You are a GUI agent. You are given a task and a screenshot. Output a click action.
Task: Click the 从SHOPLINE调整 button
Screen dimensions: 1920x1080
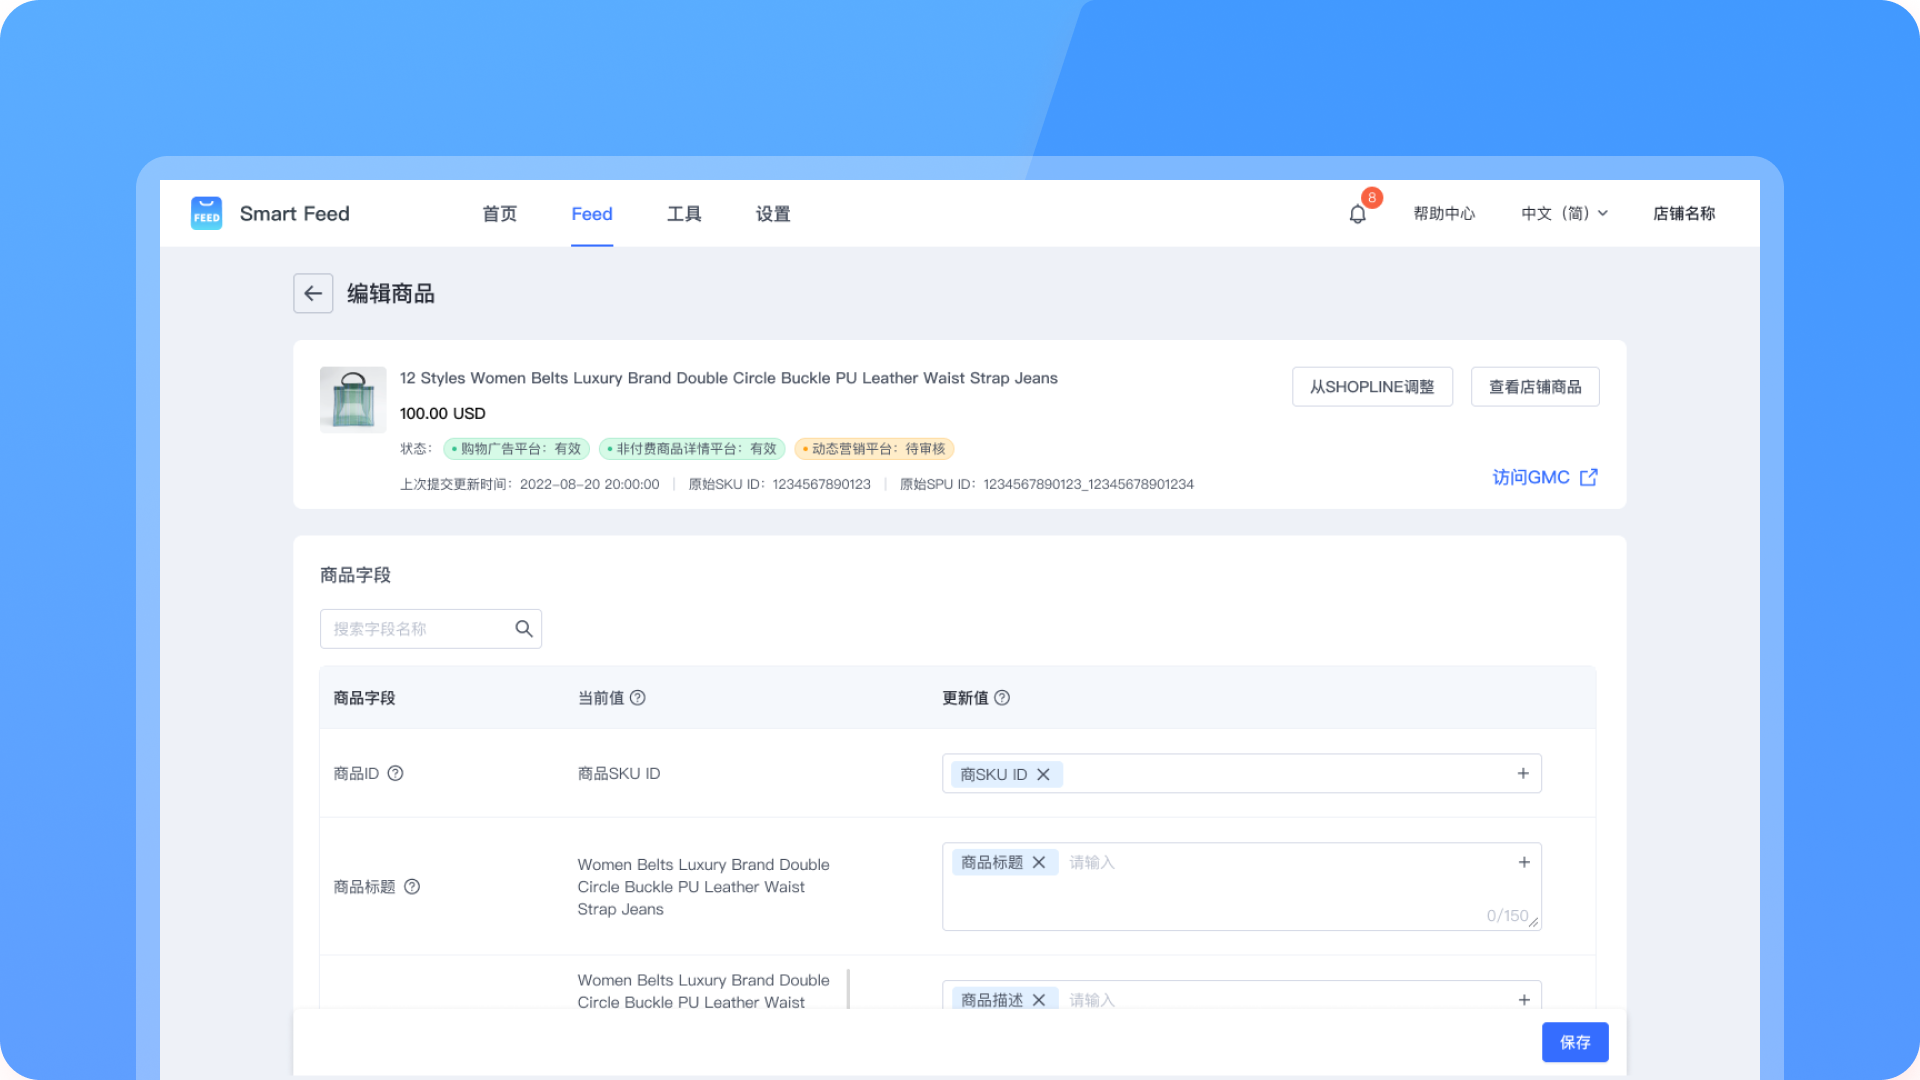point(1372,387)
